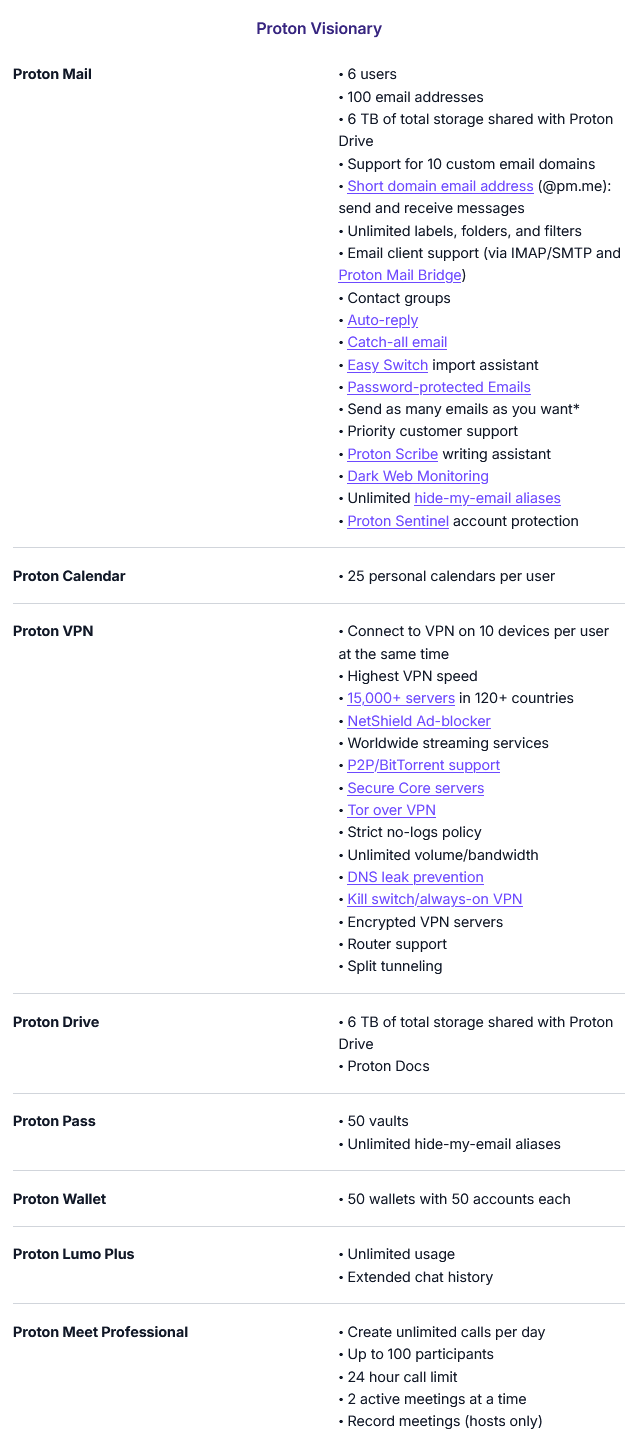
Task: Click the Proton Mail Bridge link
Action: coord(400,275)
